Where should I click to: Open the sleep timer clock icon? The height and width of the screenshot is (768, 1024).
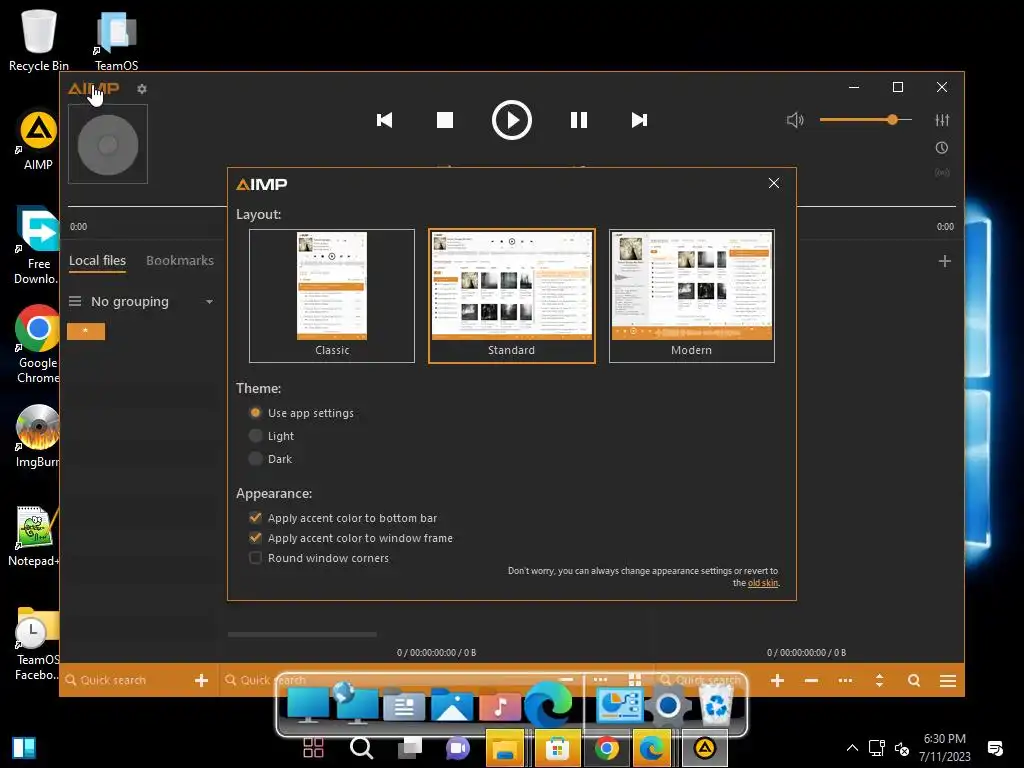pyautogui.click(x=942, y=148)
